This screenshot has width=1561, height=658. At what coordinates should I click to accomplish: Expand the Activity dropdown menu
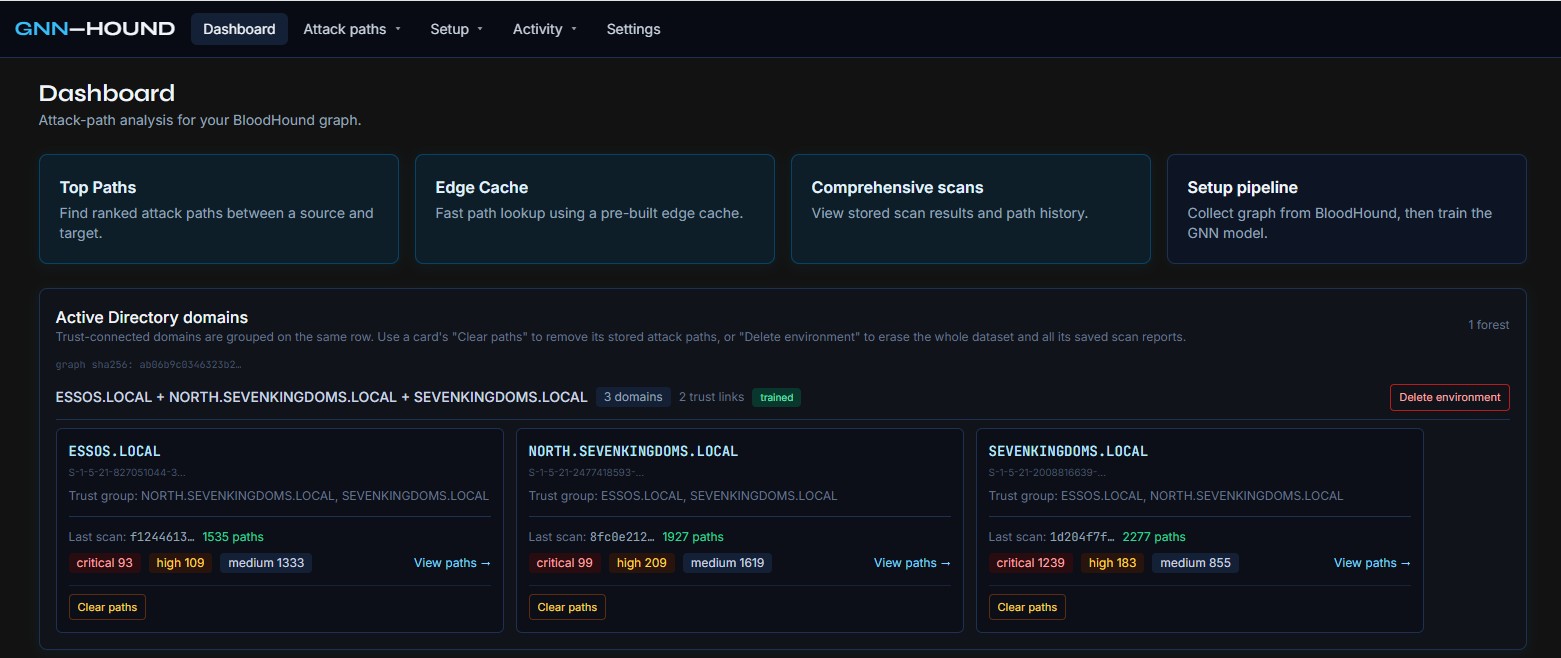tap(545, 29)
